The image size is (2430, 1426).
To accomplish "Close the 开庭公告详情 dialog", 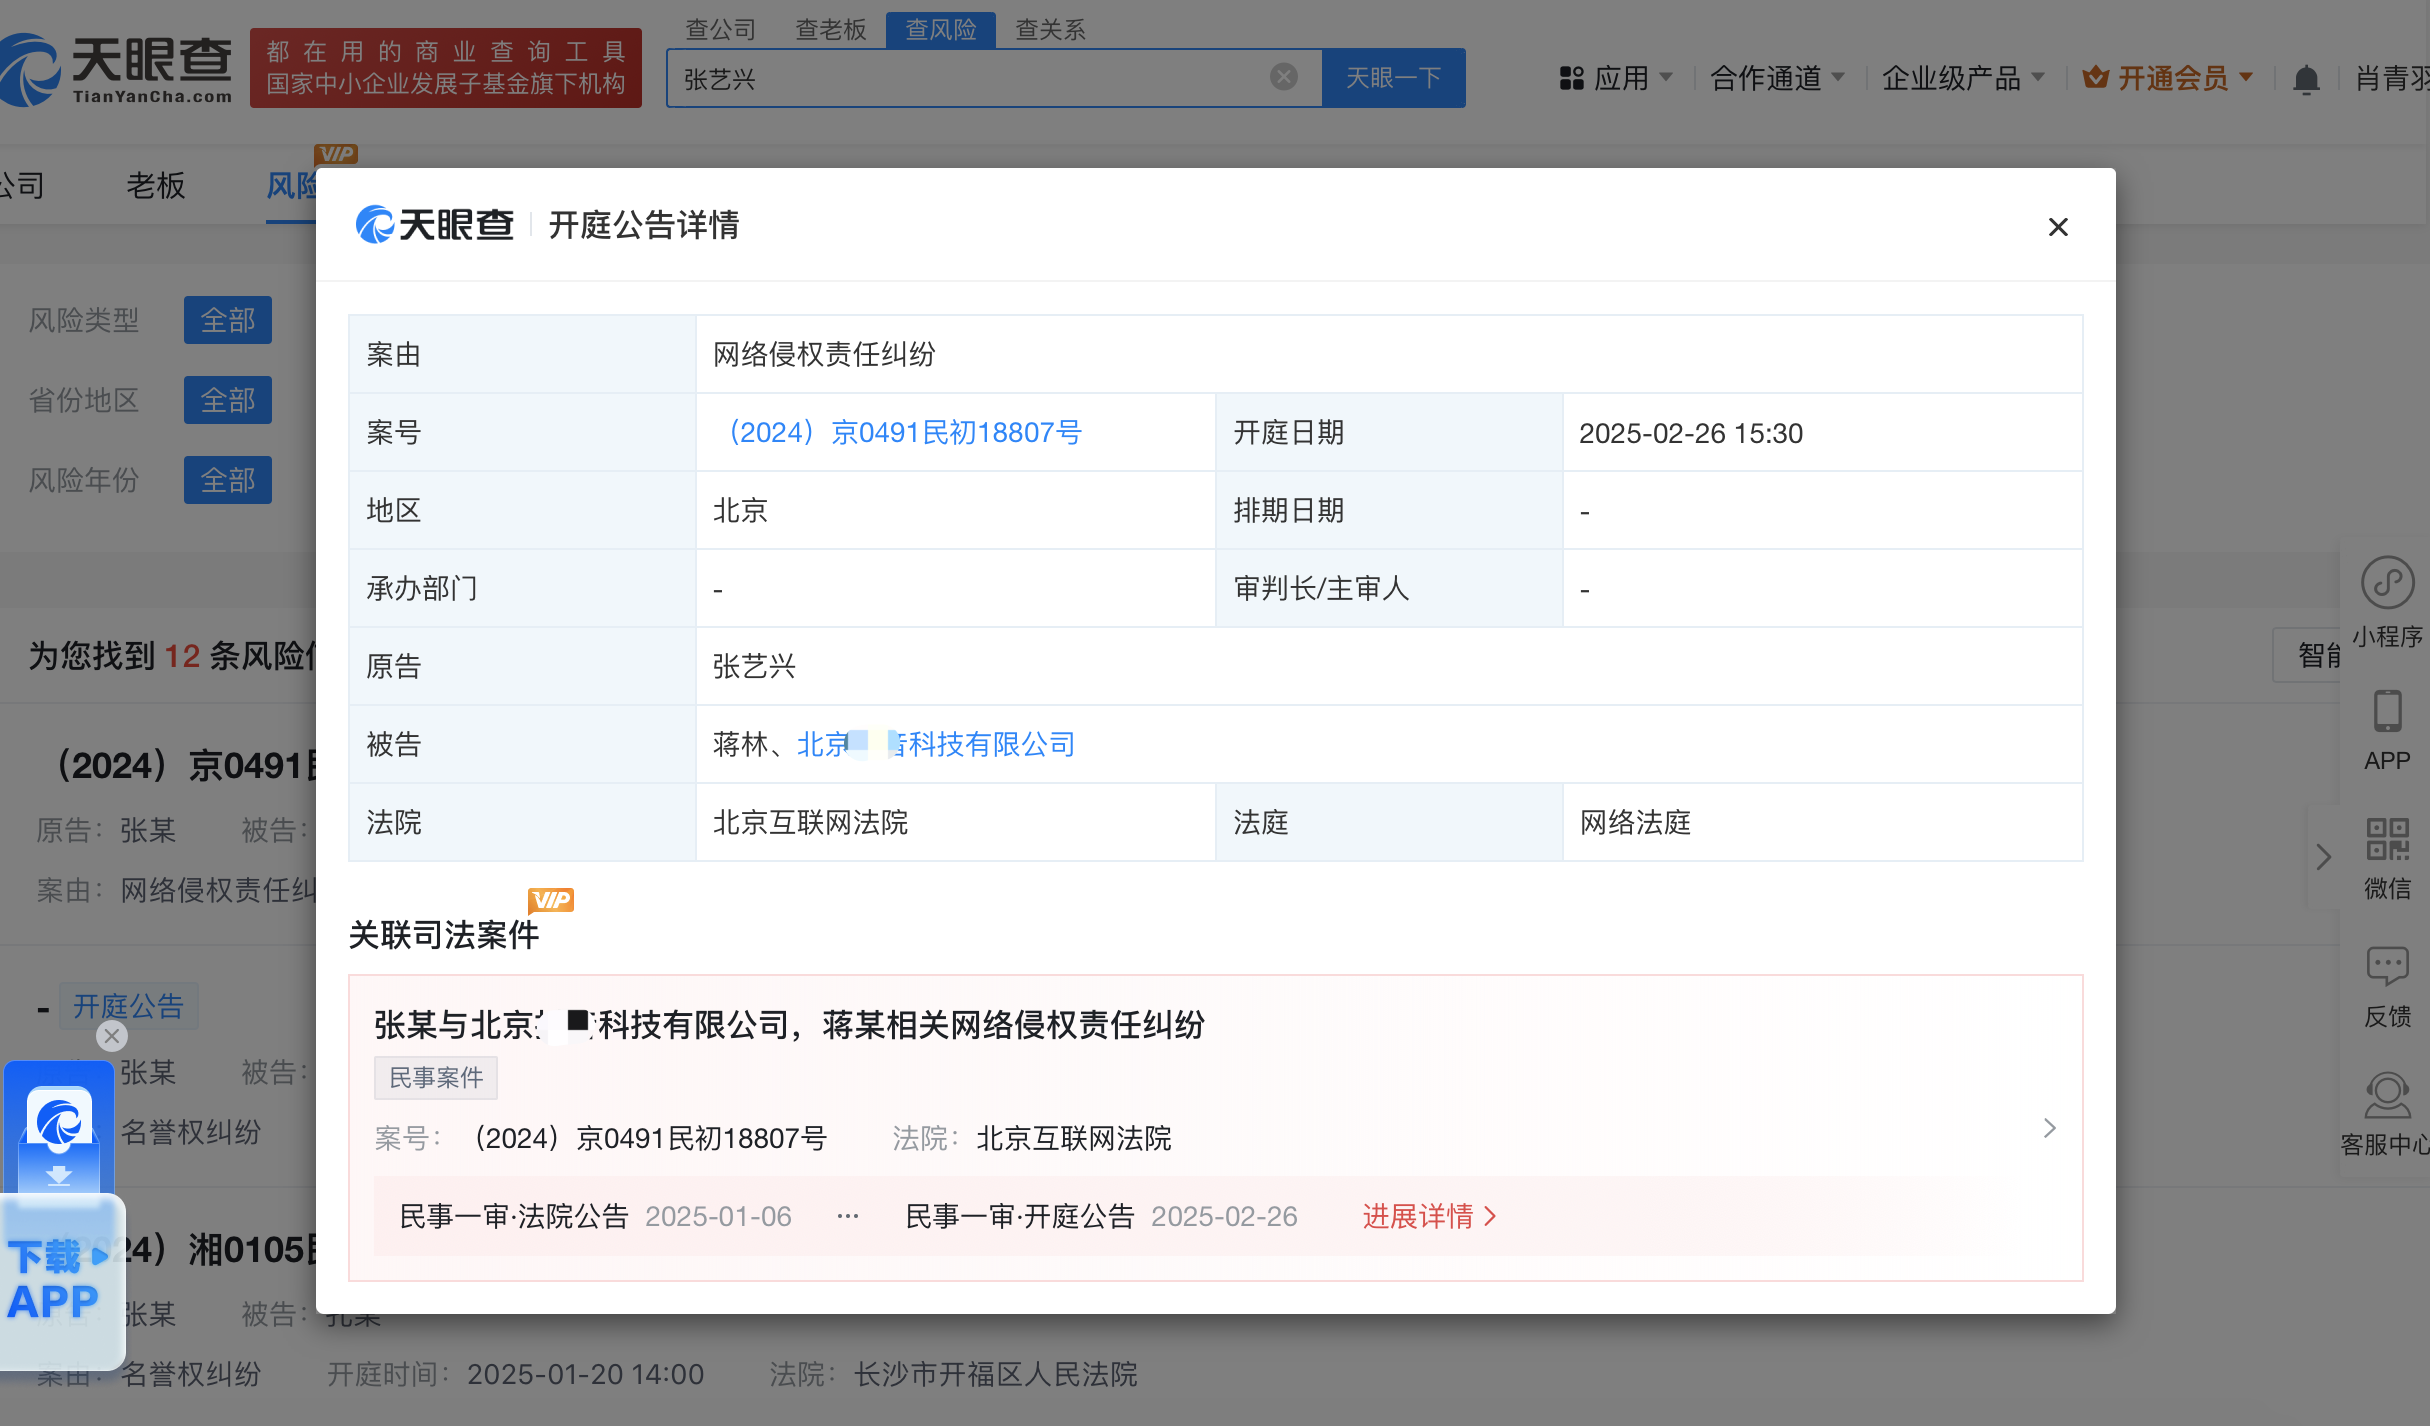I will (2058, 227).
